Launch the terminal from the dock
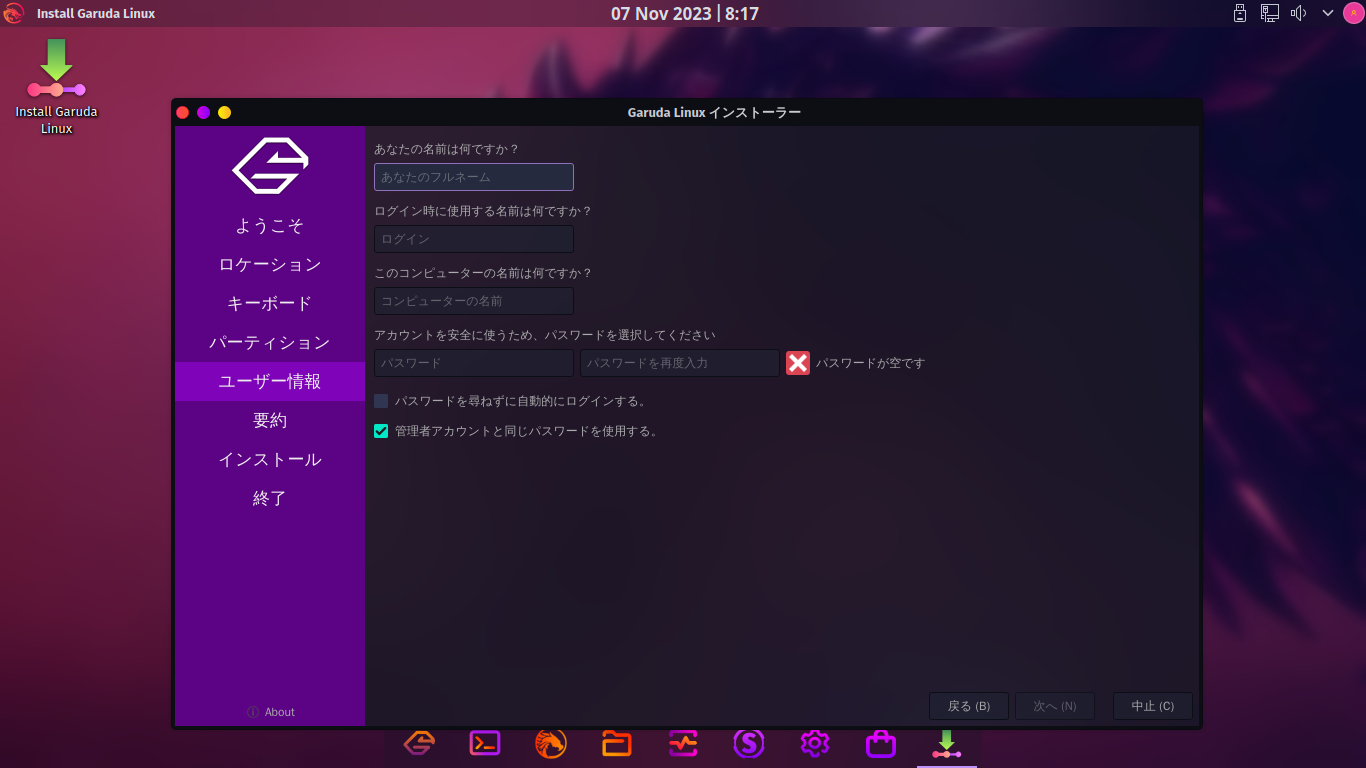 [x=485, y=743]
